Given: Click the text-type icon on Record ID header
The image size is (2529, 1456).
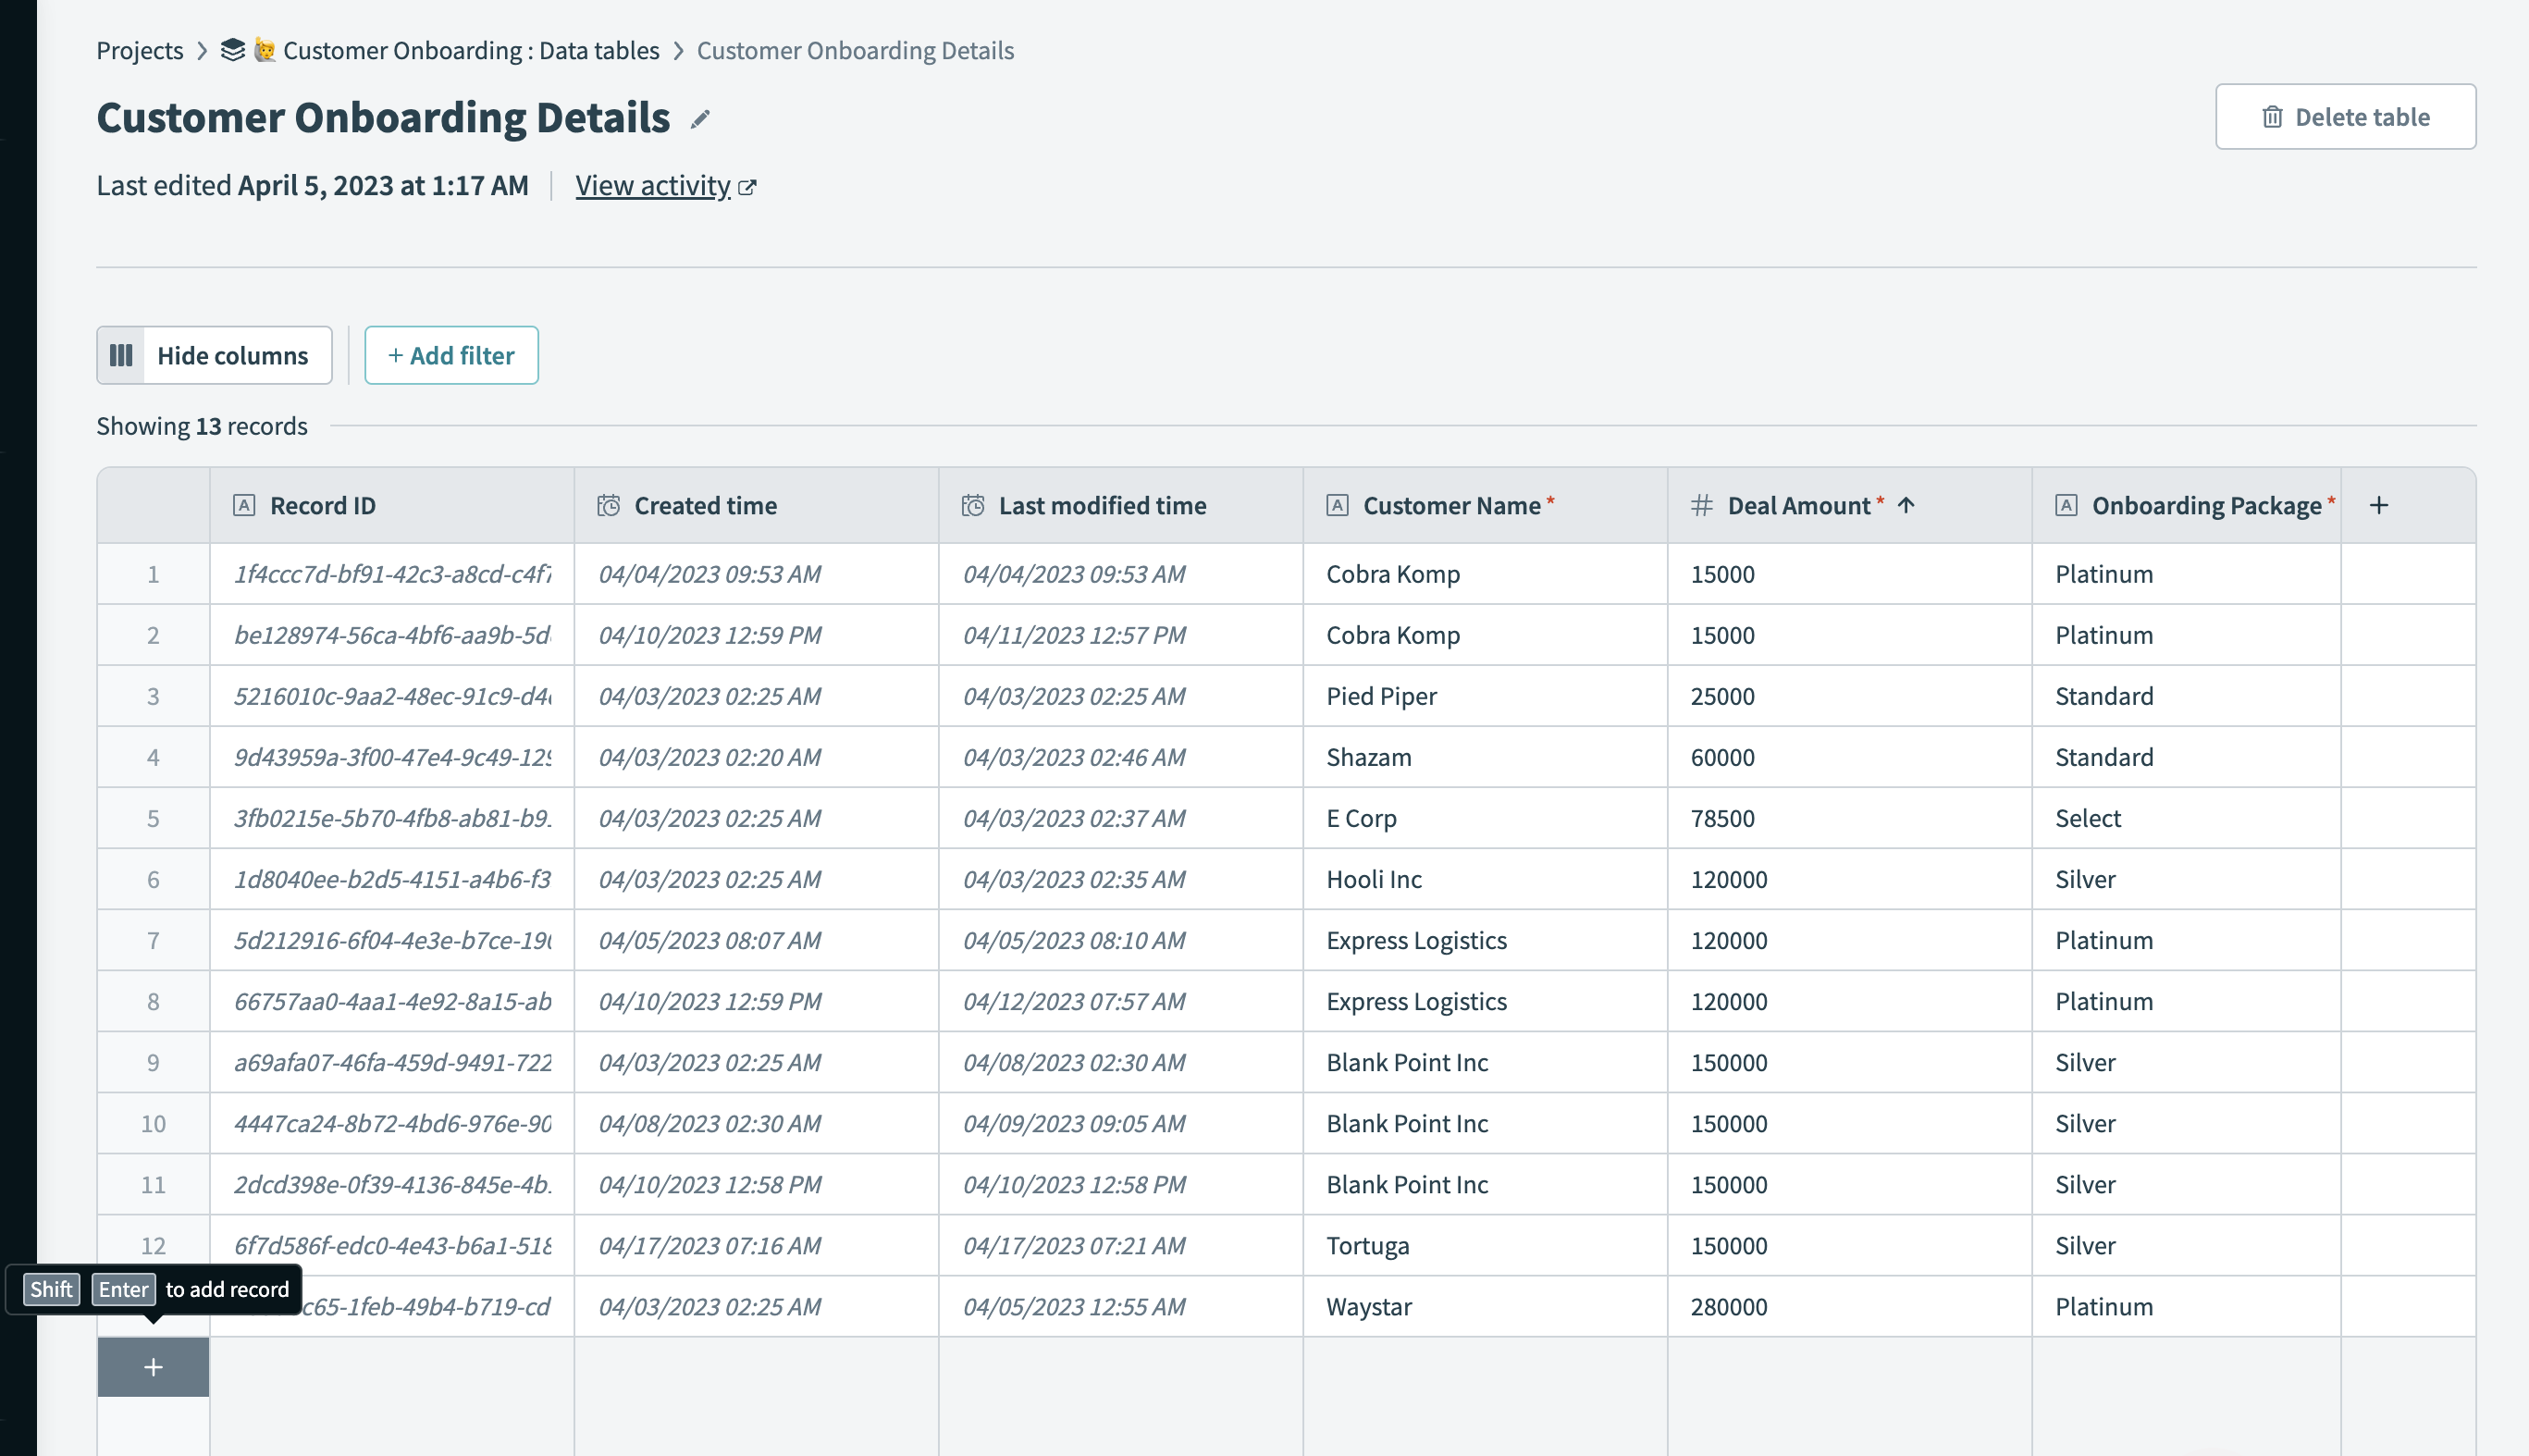Looking at the screenshot, I should coord(244,505).
